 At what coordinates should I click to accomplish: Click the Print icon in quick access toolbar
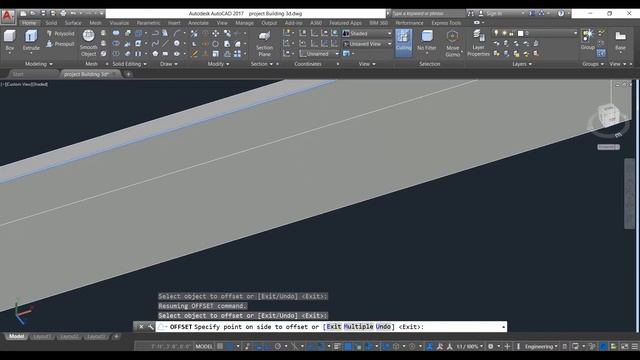pos(63,13)
